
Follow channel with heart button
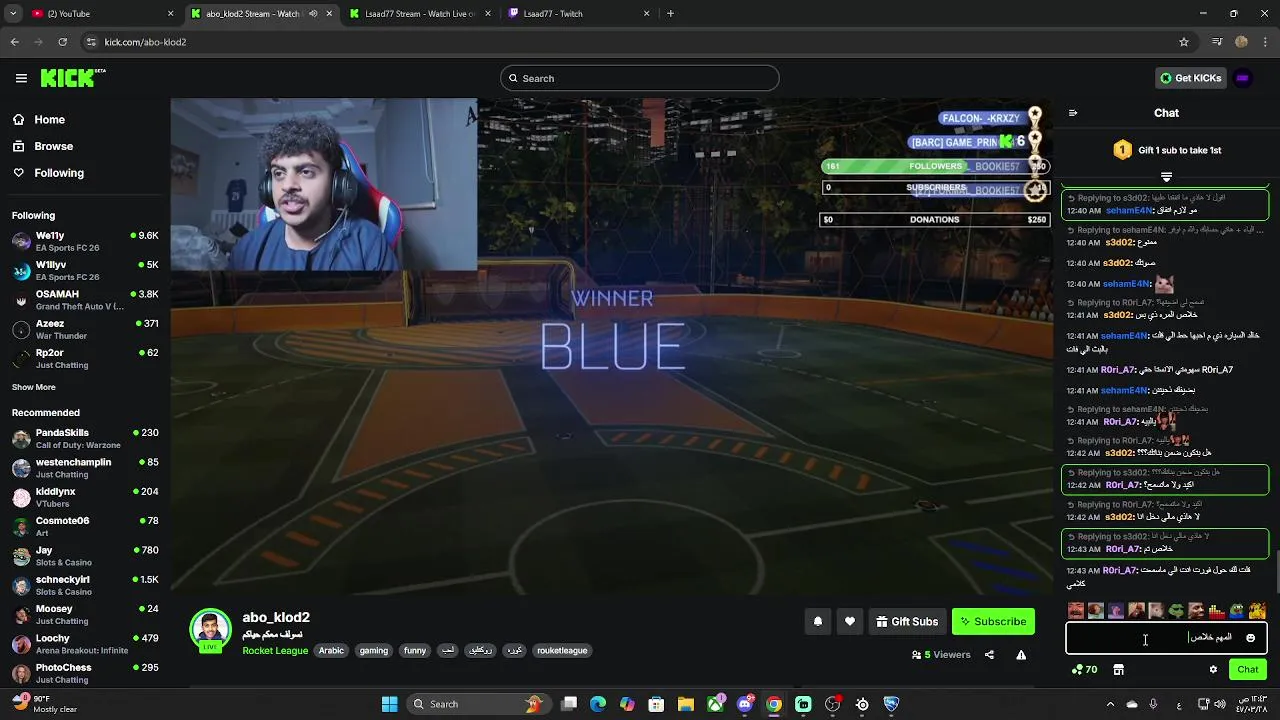tap(850, 622)
